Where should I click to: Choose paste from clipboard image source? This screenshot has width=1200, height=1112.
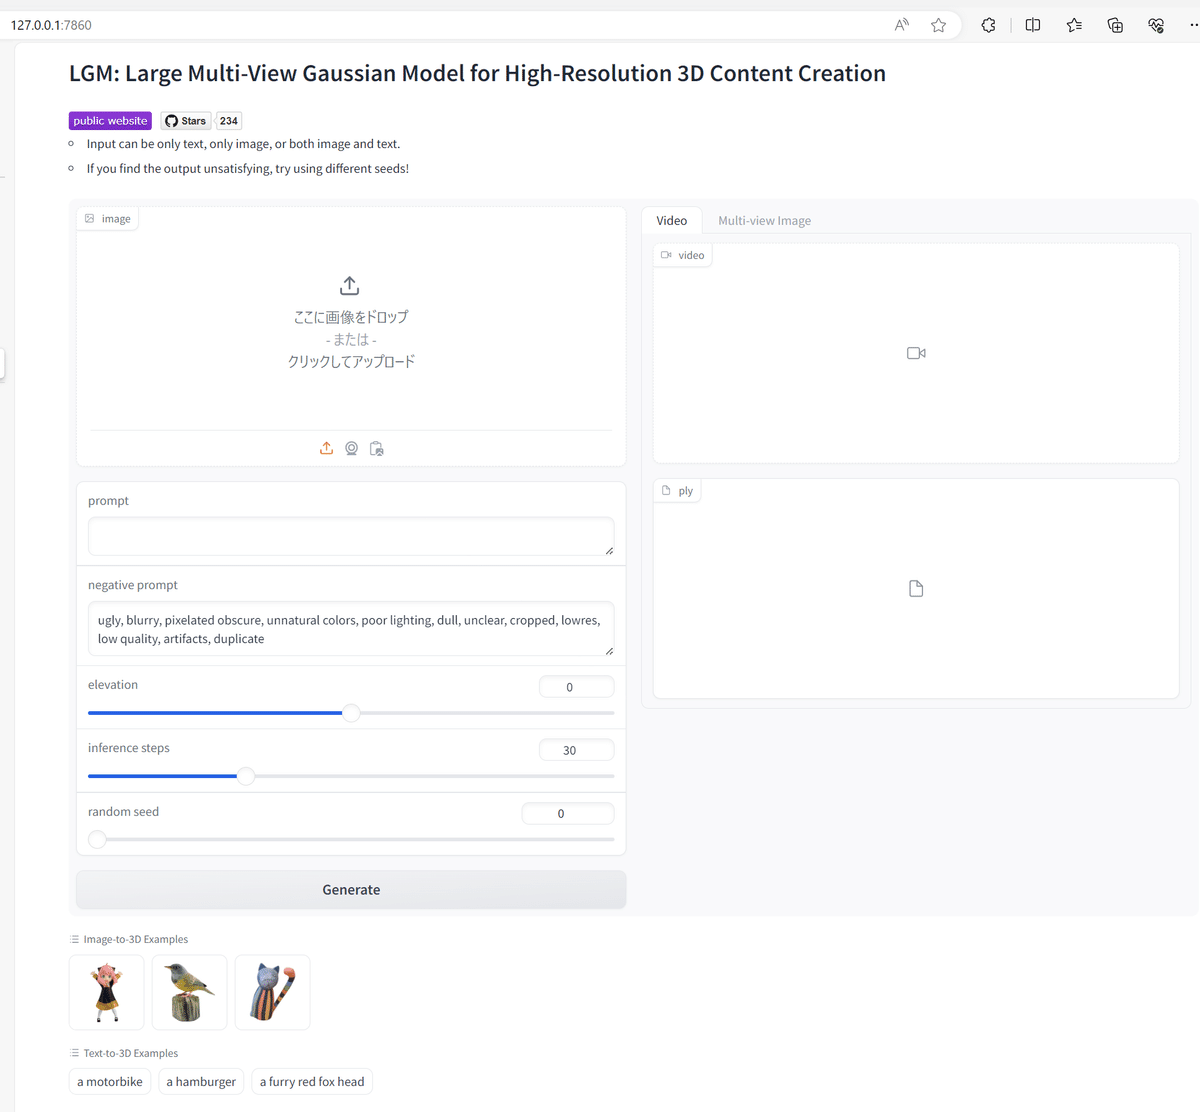tap(377, 449)
